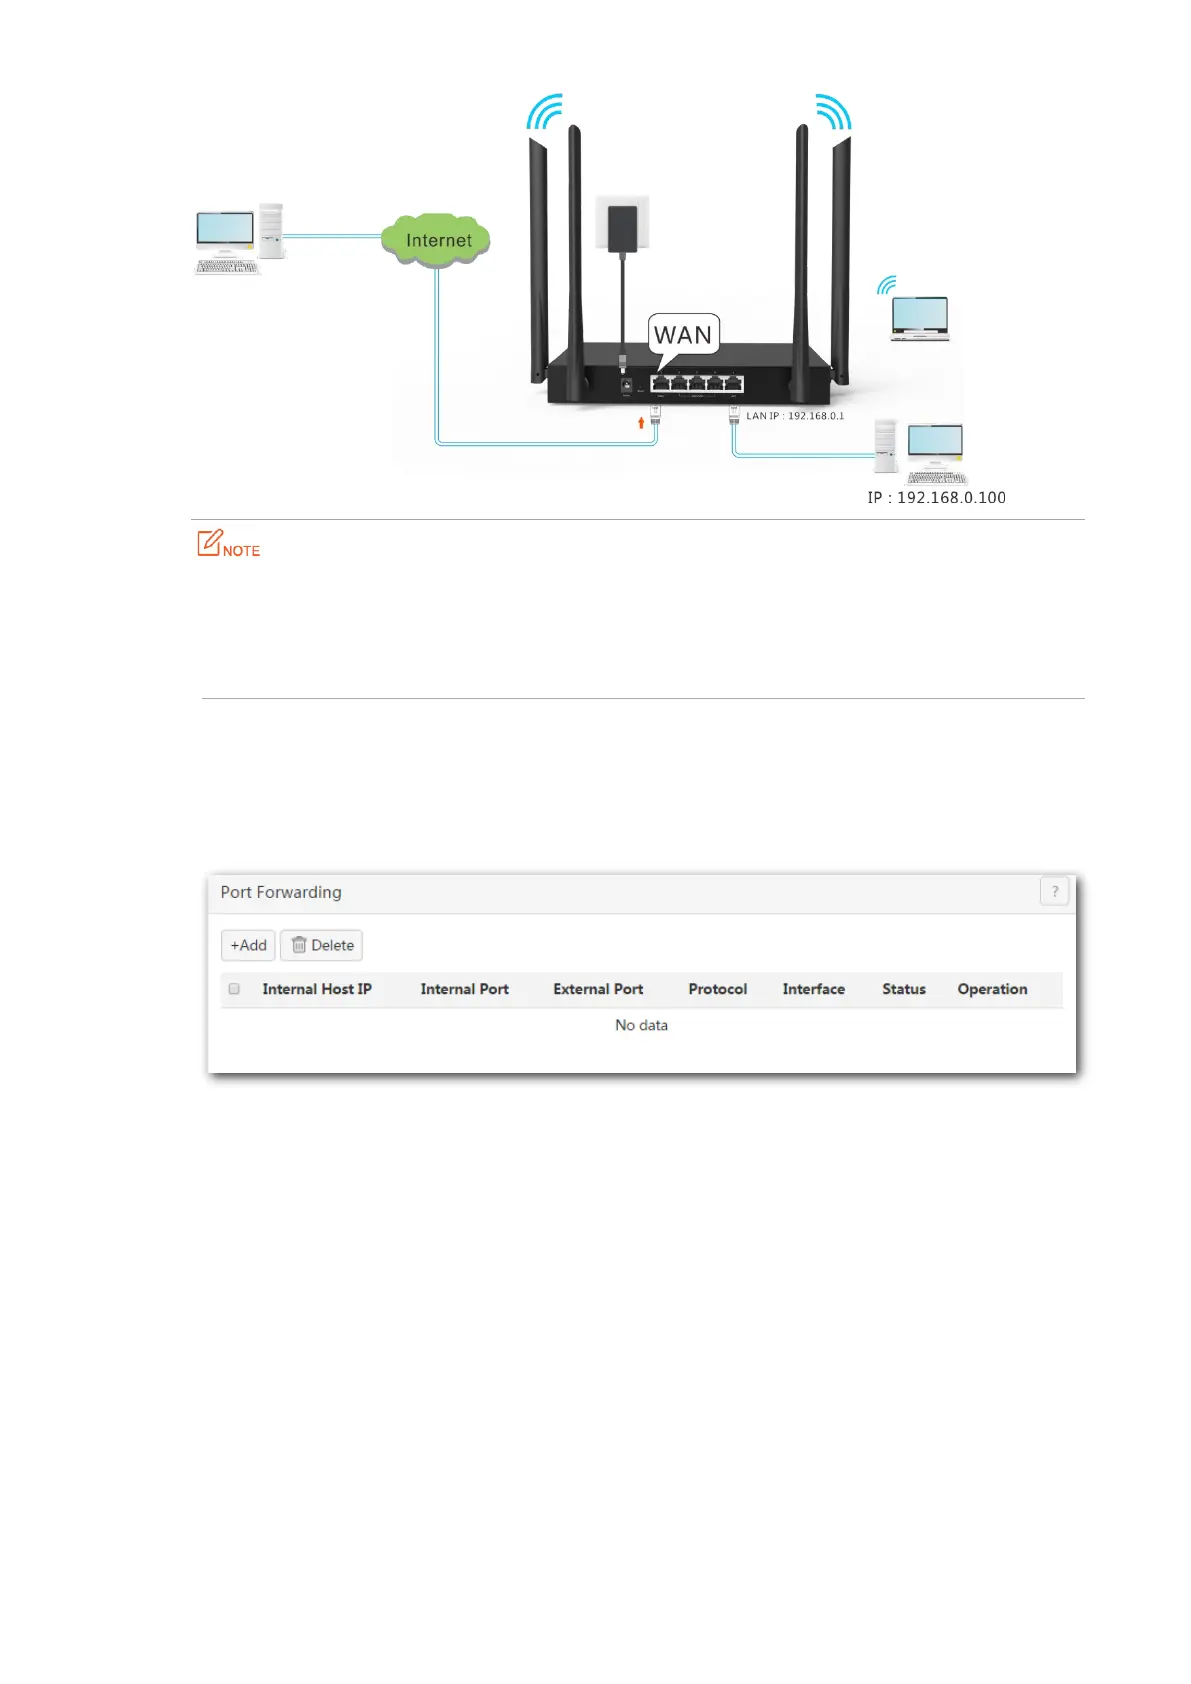Click the desktop computer labeled 192.168.0.100

[920, 453]
